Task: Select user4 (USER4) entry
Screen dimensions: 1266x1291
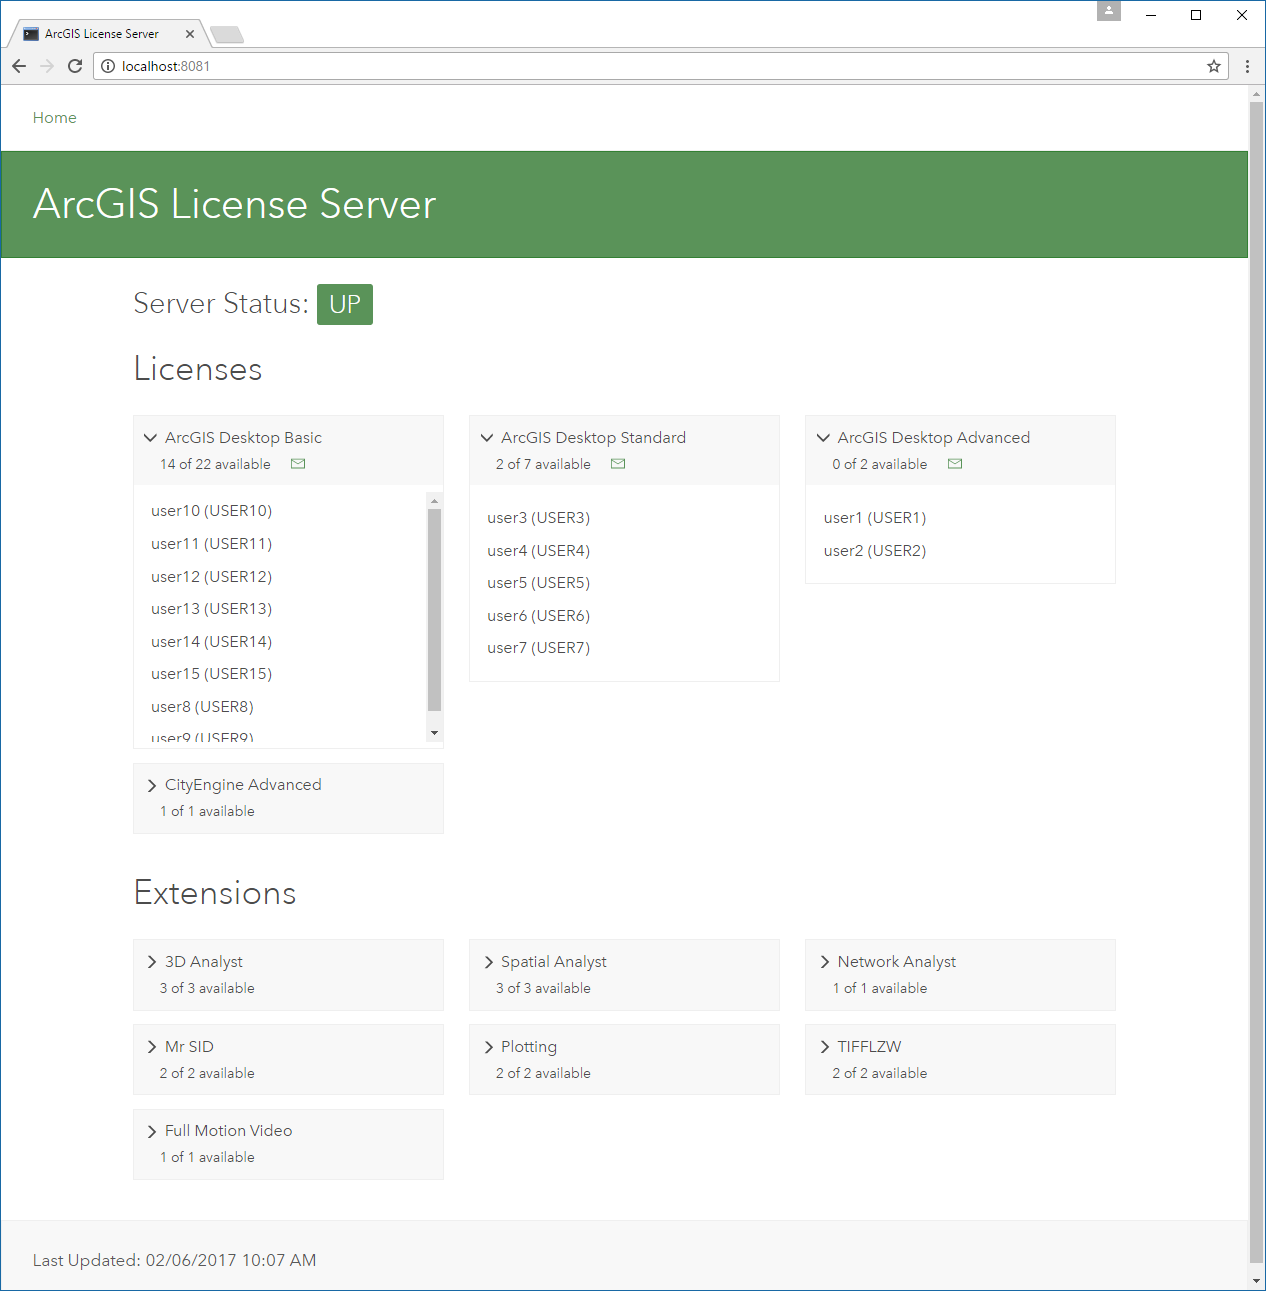Action: coord(539,551)
